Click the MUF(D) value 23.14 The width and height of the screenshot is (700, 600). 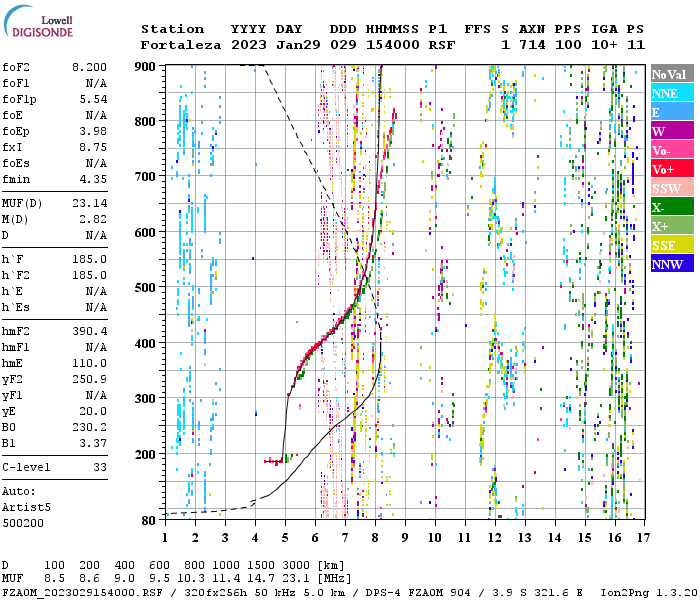point(89,203)
